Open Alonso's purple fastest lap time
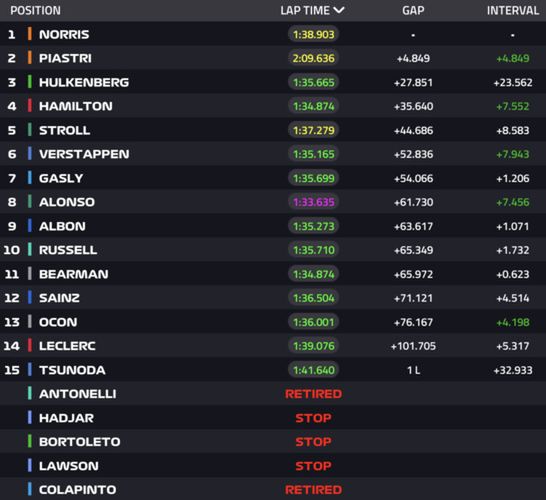Screen dimensions: 546x500 coord(313,202)
